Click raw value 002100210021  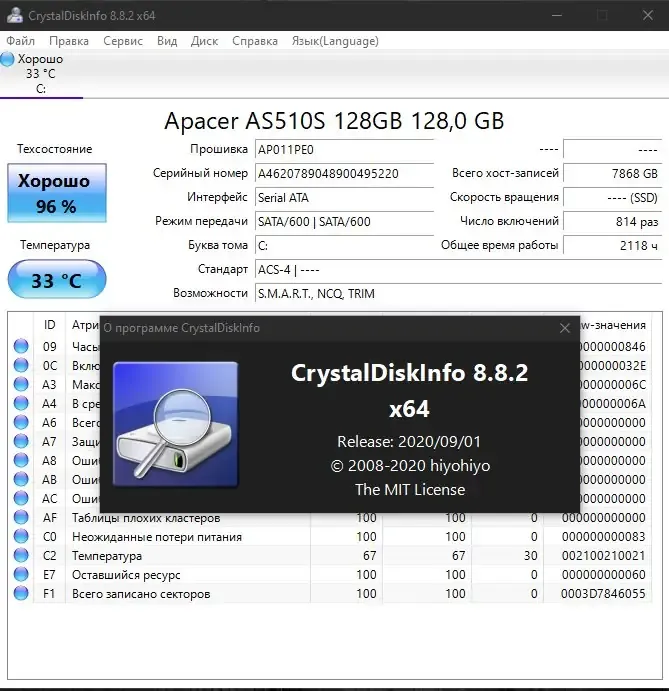coord(603,556)
